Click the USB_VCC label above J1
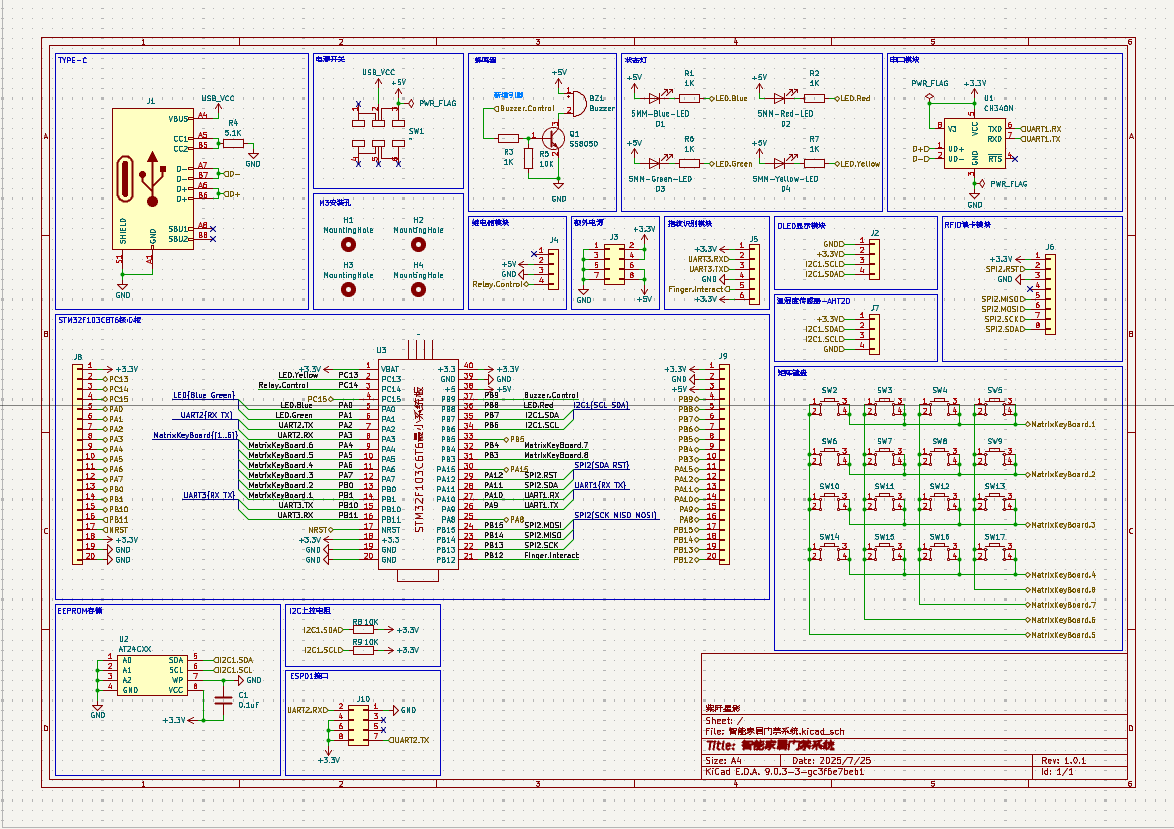The height and width of the screenshot is (829, 1174). tap(217, 98)
